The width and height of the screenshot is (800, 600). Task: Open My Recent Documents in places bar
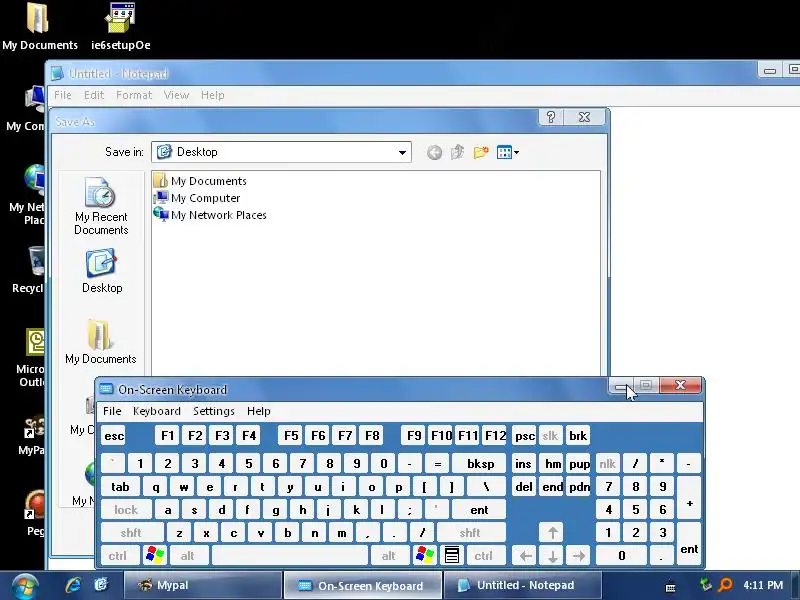pyautogui.click(x=101, y=207)
